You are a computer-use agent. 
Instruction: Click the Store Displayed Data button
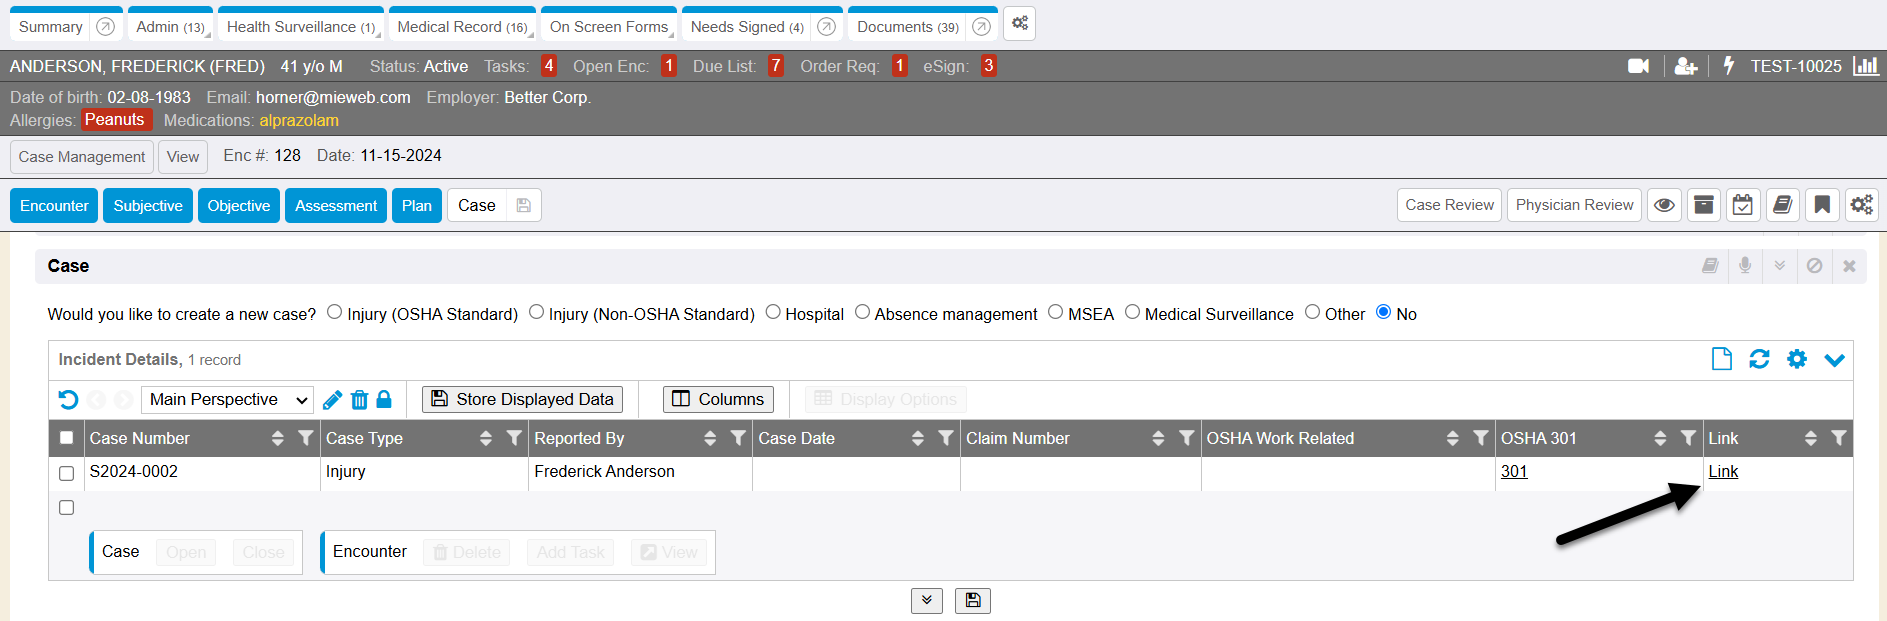click(522, 399)
